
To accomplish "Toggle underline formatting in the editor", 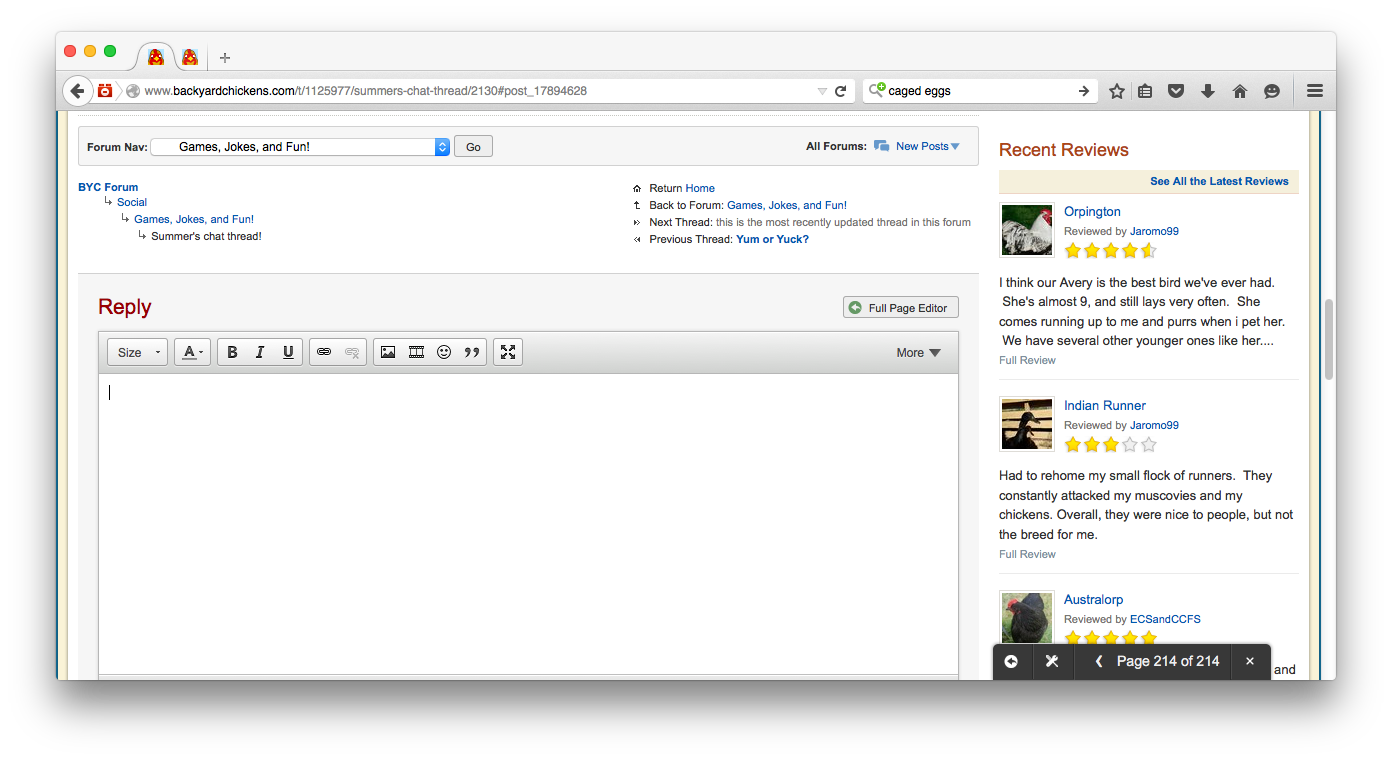I will [x=288, y=352].
